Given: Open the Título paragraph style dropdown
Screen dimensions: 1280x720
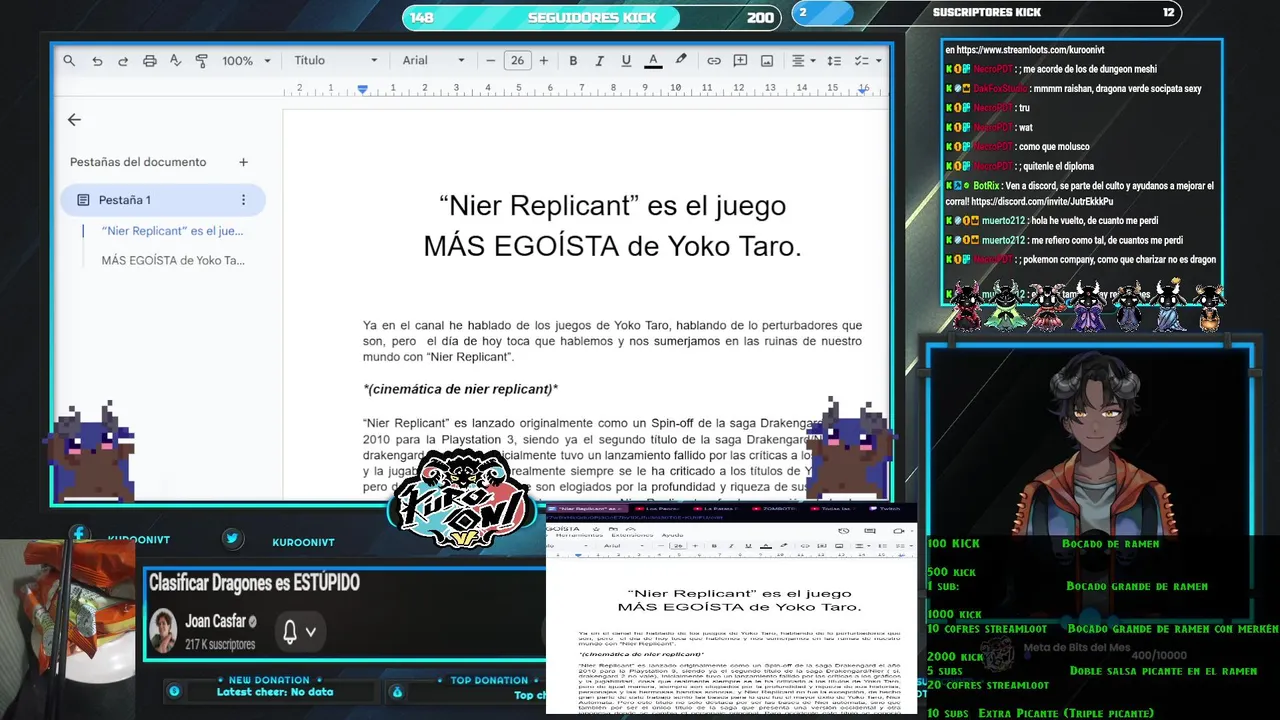Looking at the screenshot, I should pyautogui.click(x=336, y=61).
